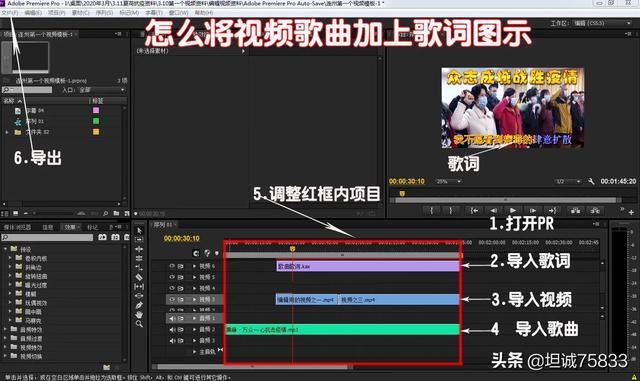
Task: Click the Lift button in program monitor
Action: tap(576, 211)
